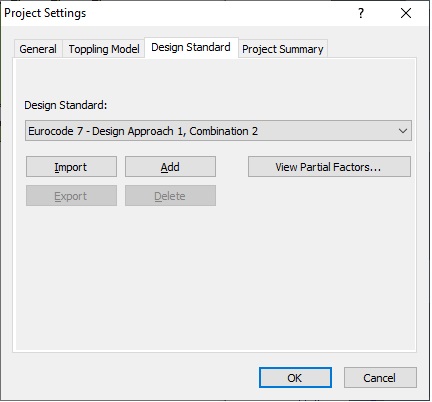432x402 pixels.
Task: Click the greyed-out Delete button
Action: tap(170, 196)
